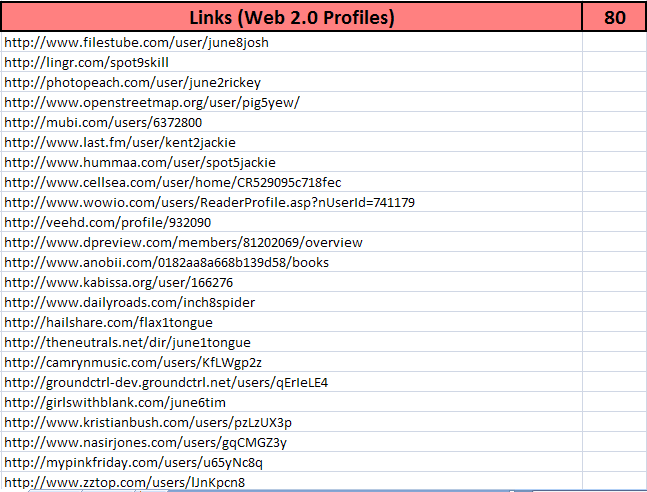This screenshot has height=492, width=647.
Task: Select the header cell showing 80
Action: (x=614, y=17)
